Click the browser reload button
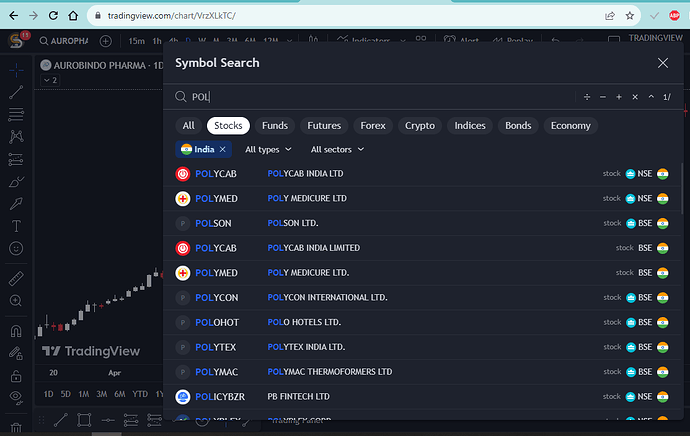The image size is (690, 436). coord(53,16)
